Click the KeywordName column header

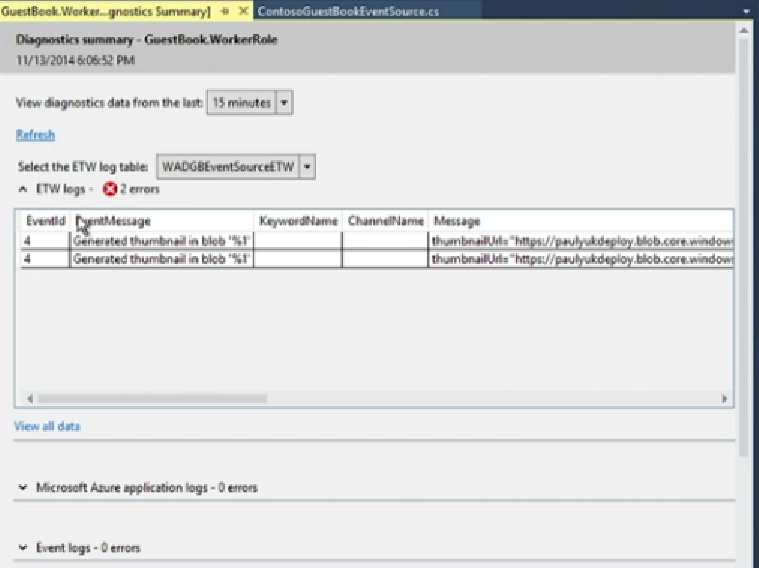298,221
